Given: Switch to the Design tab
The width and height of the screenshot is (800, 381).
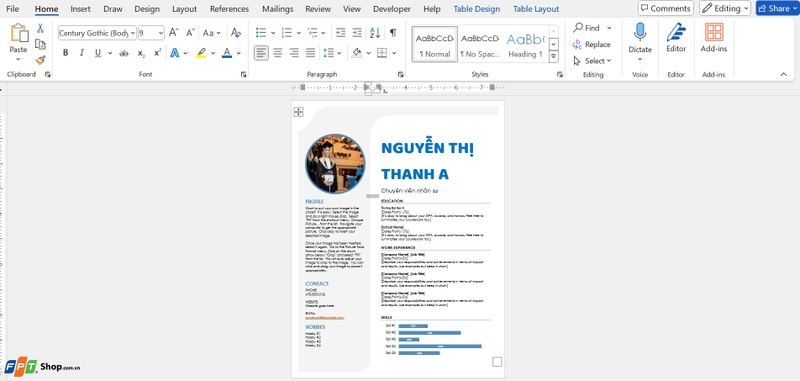Looking at the screenshot, I should (x=147, y=9).
